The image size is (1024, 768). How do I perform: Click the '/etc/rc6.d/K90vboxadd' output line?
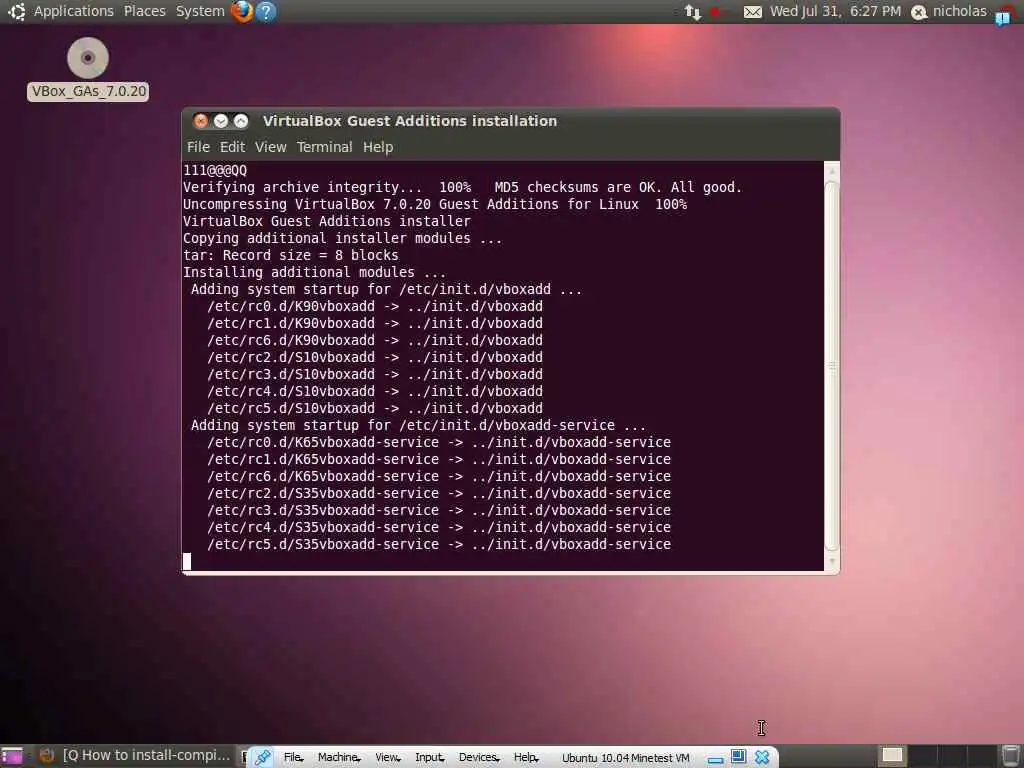coord(375,340)
